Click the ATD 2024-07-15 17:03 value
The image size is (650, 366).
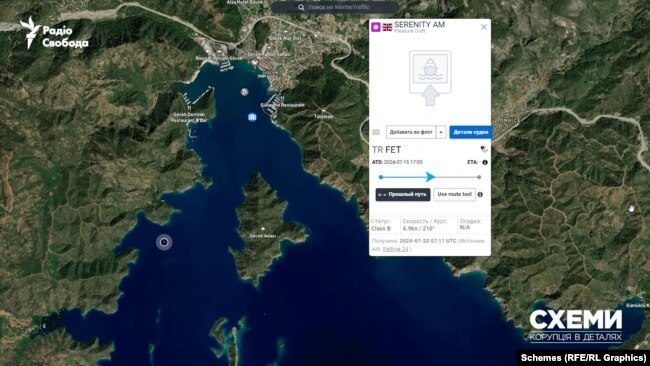(x=403, y=162)
